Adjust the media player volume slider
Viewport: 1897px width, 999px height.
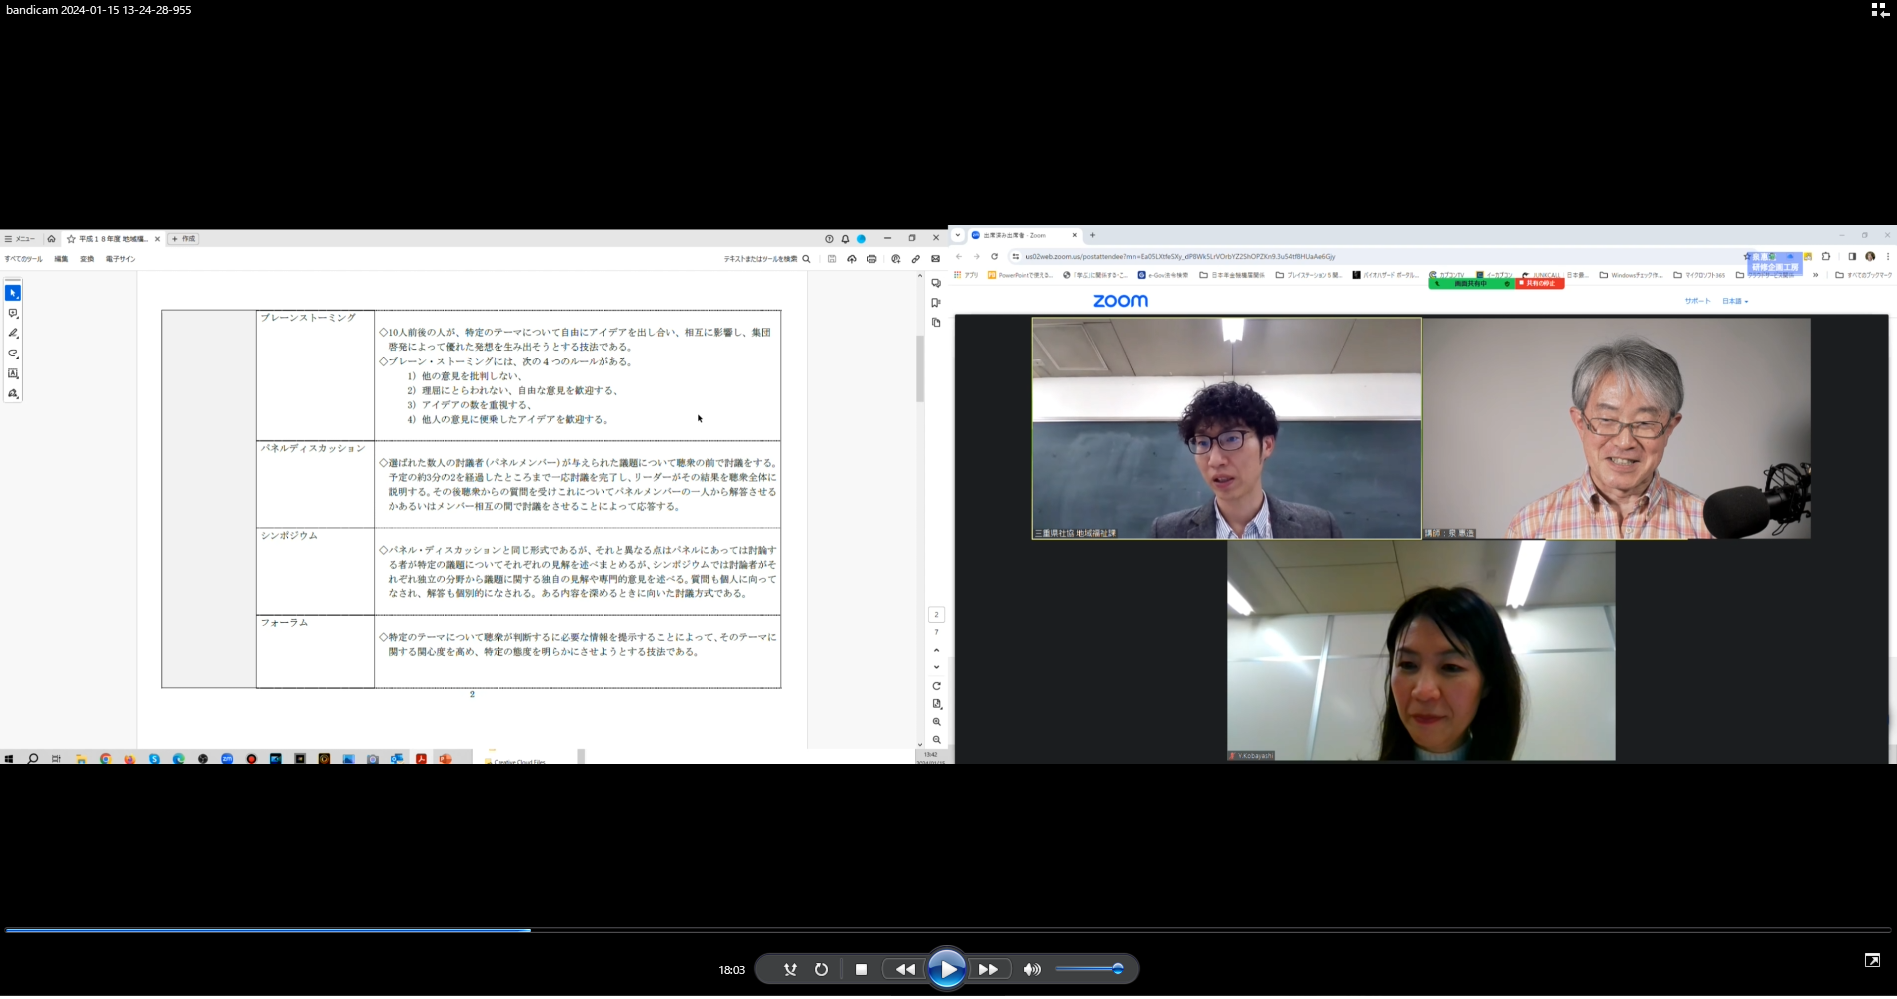click(x=1089, y=968)
